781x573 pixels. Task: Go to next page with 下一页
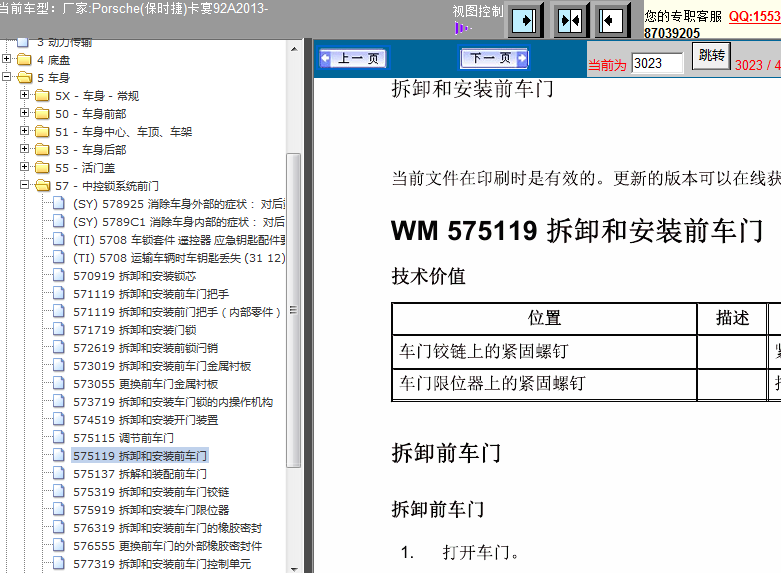[x=494, y=59]
